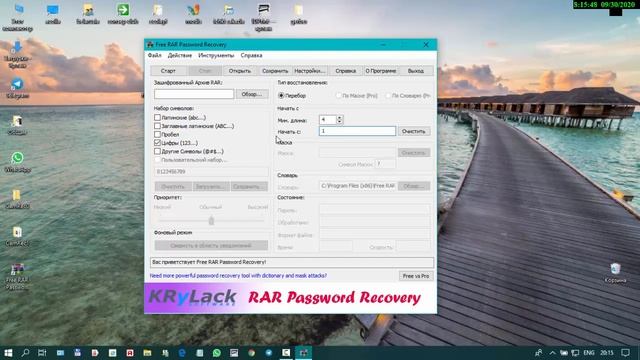The height and width of the screenshot is (360, 640).
Task: Click Очистить next to Начать с field
Action: click(413, 131)
